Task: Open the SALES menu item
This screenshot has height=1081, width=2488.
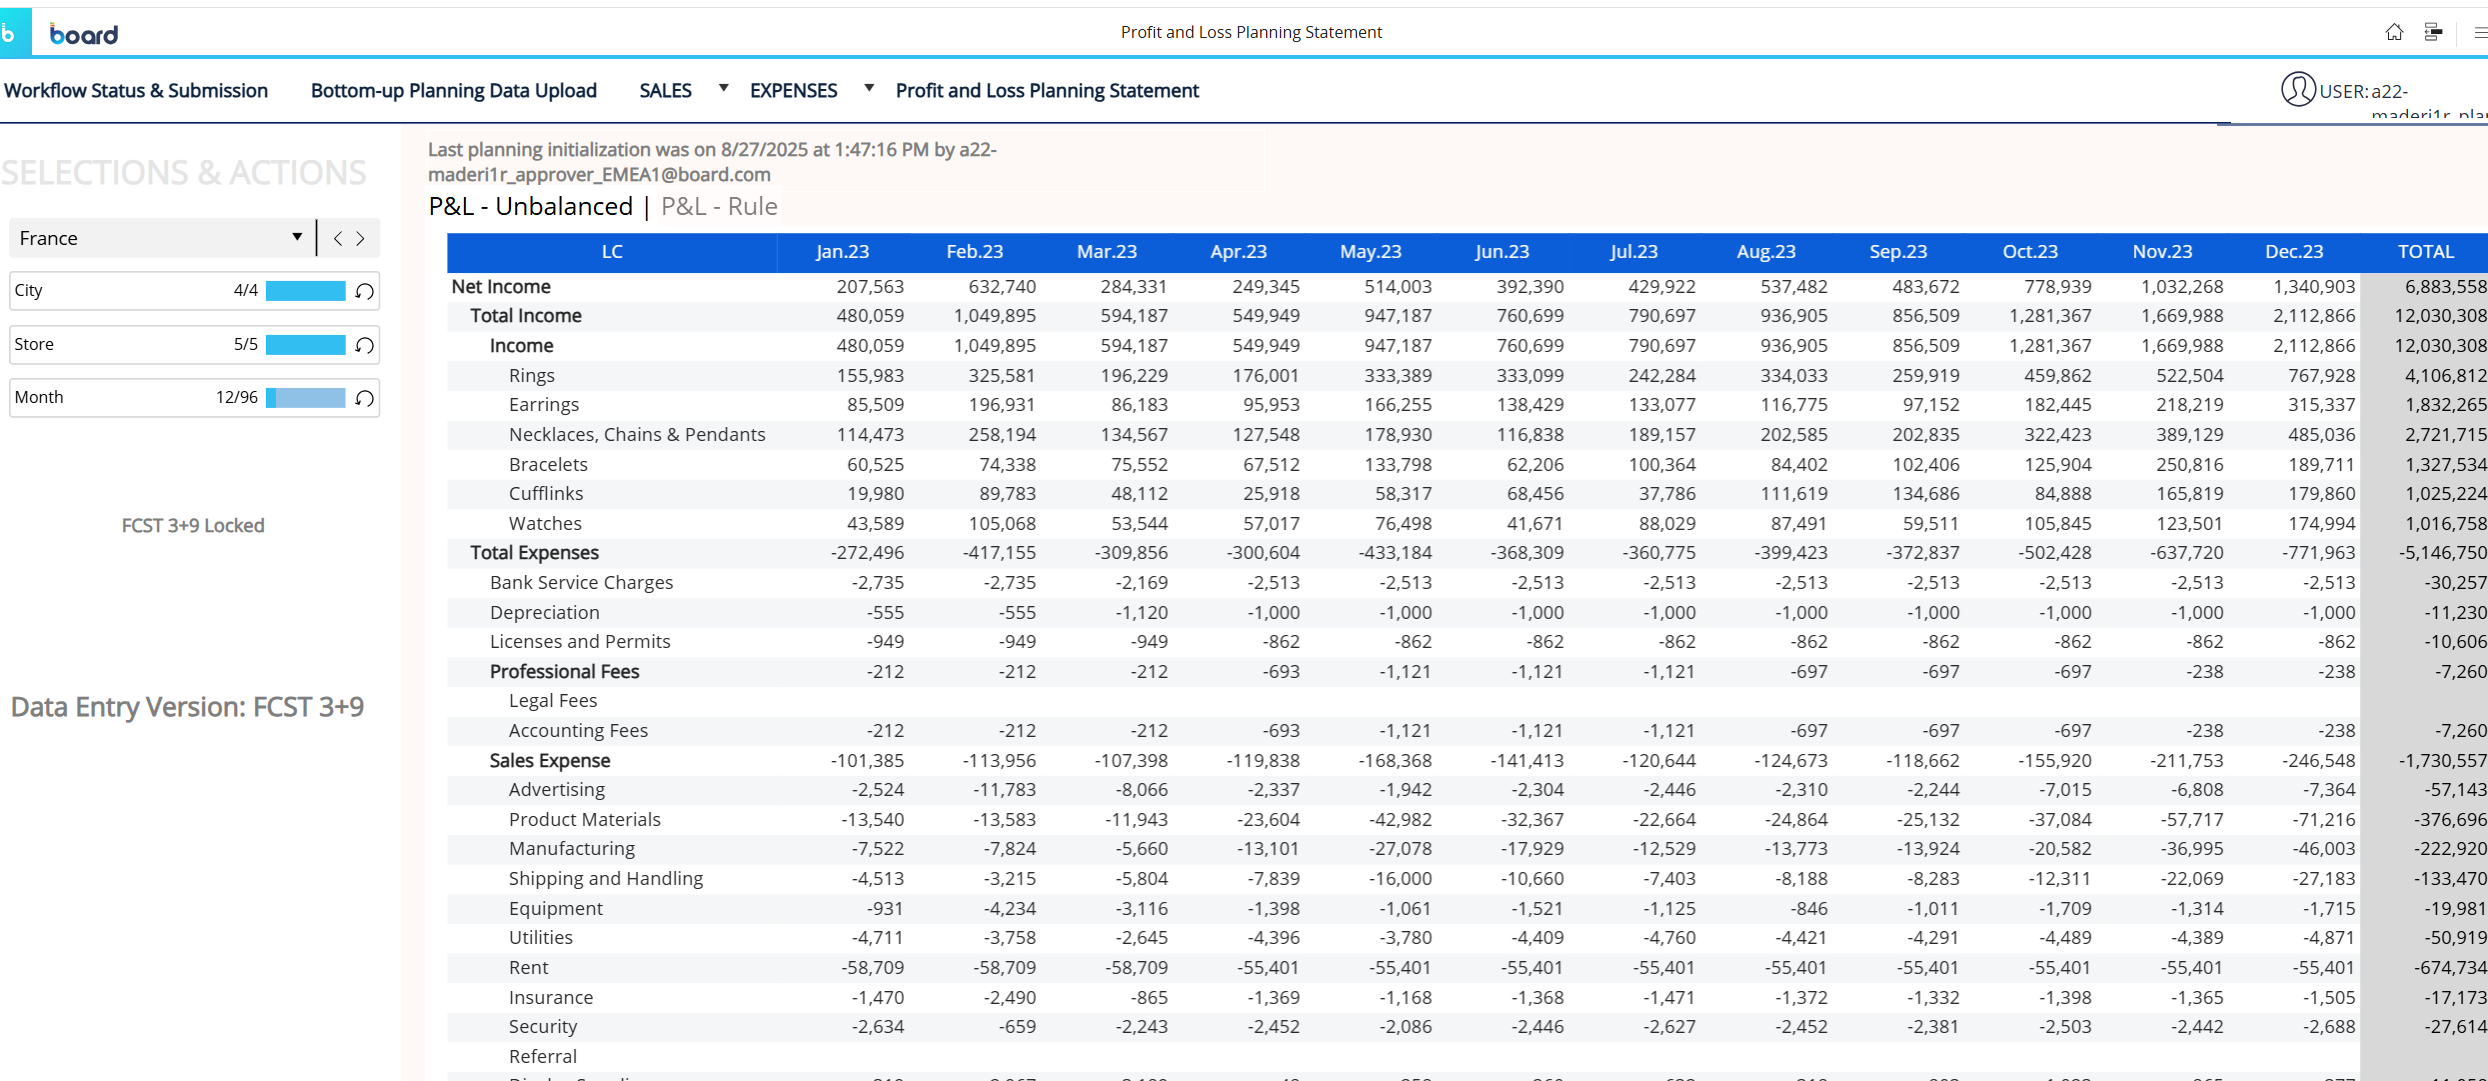Action: point(666,90)
